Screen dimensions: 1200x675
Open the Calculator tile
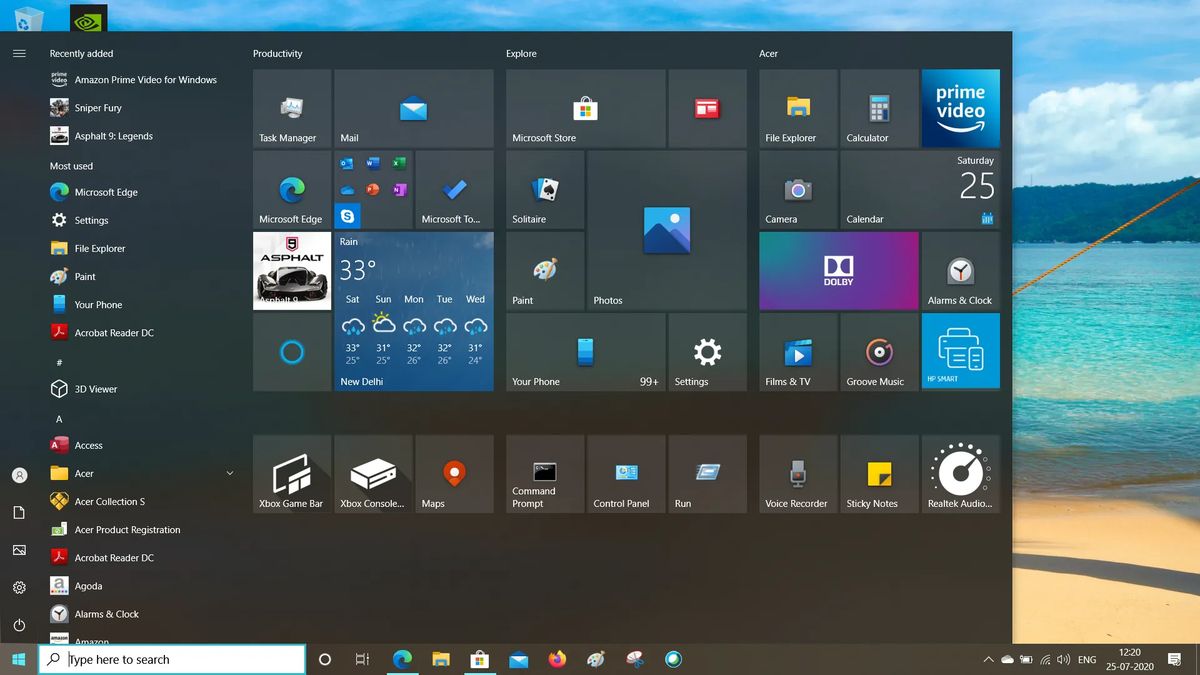coord(877,108)
